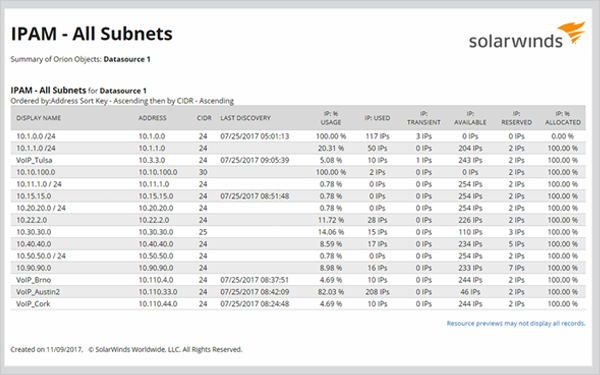The height and width of the screenshot is (375, 600).
Task: Click the 7 IPs reserved value
Action: 516,268
